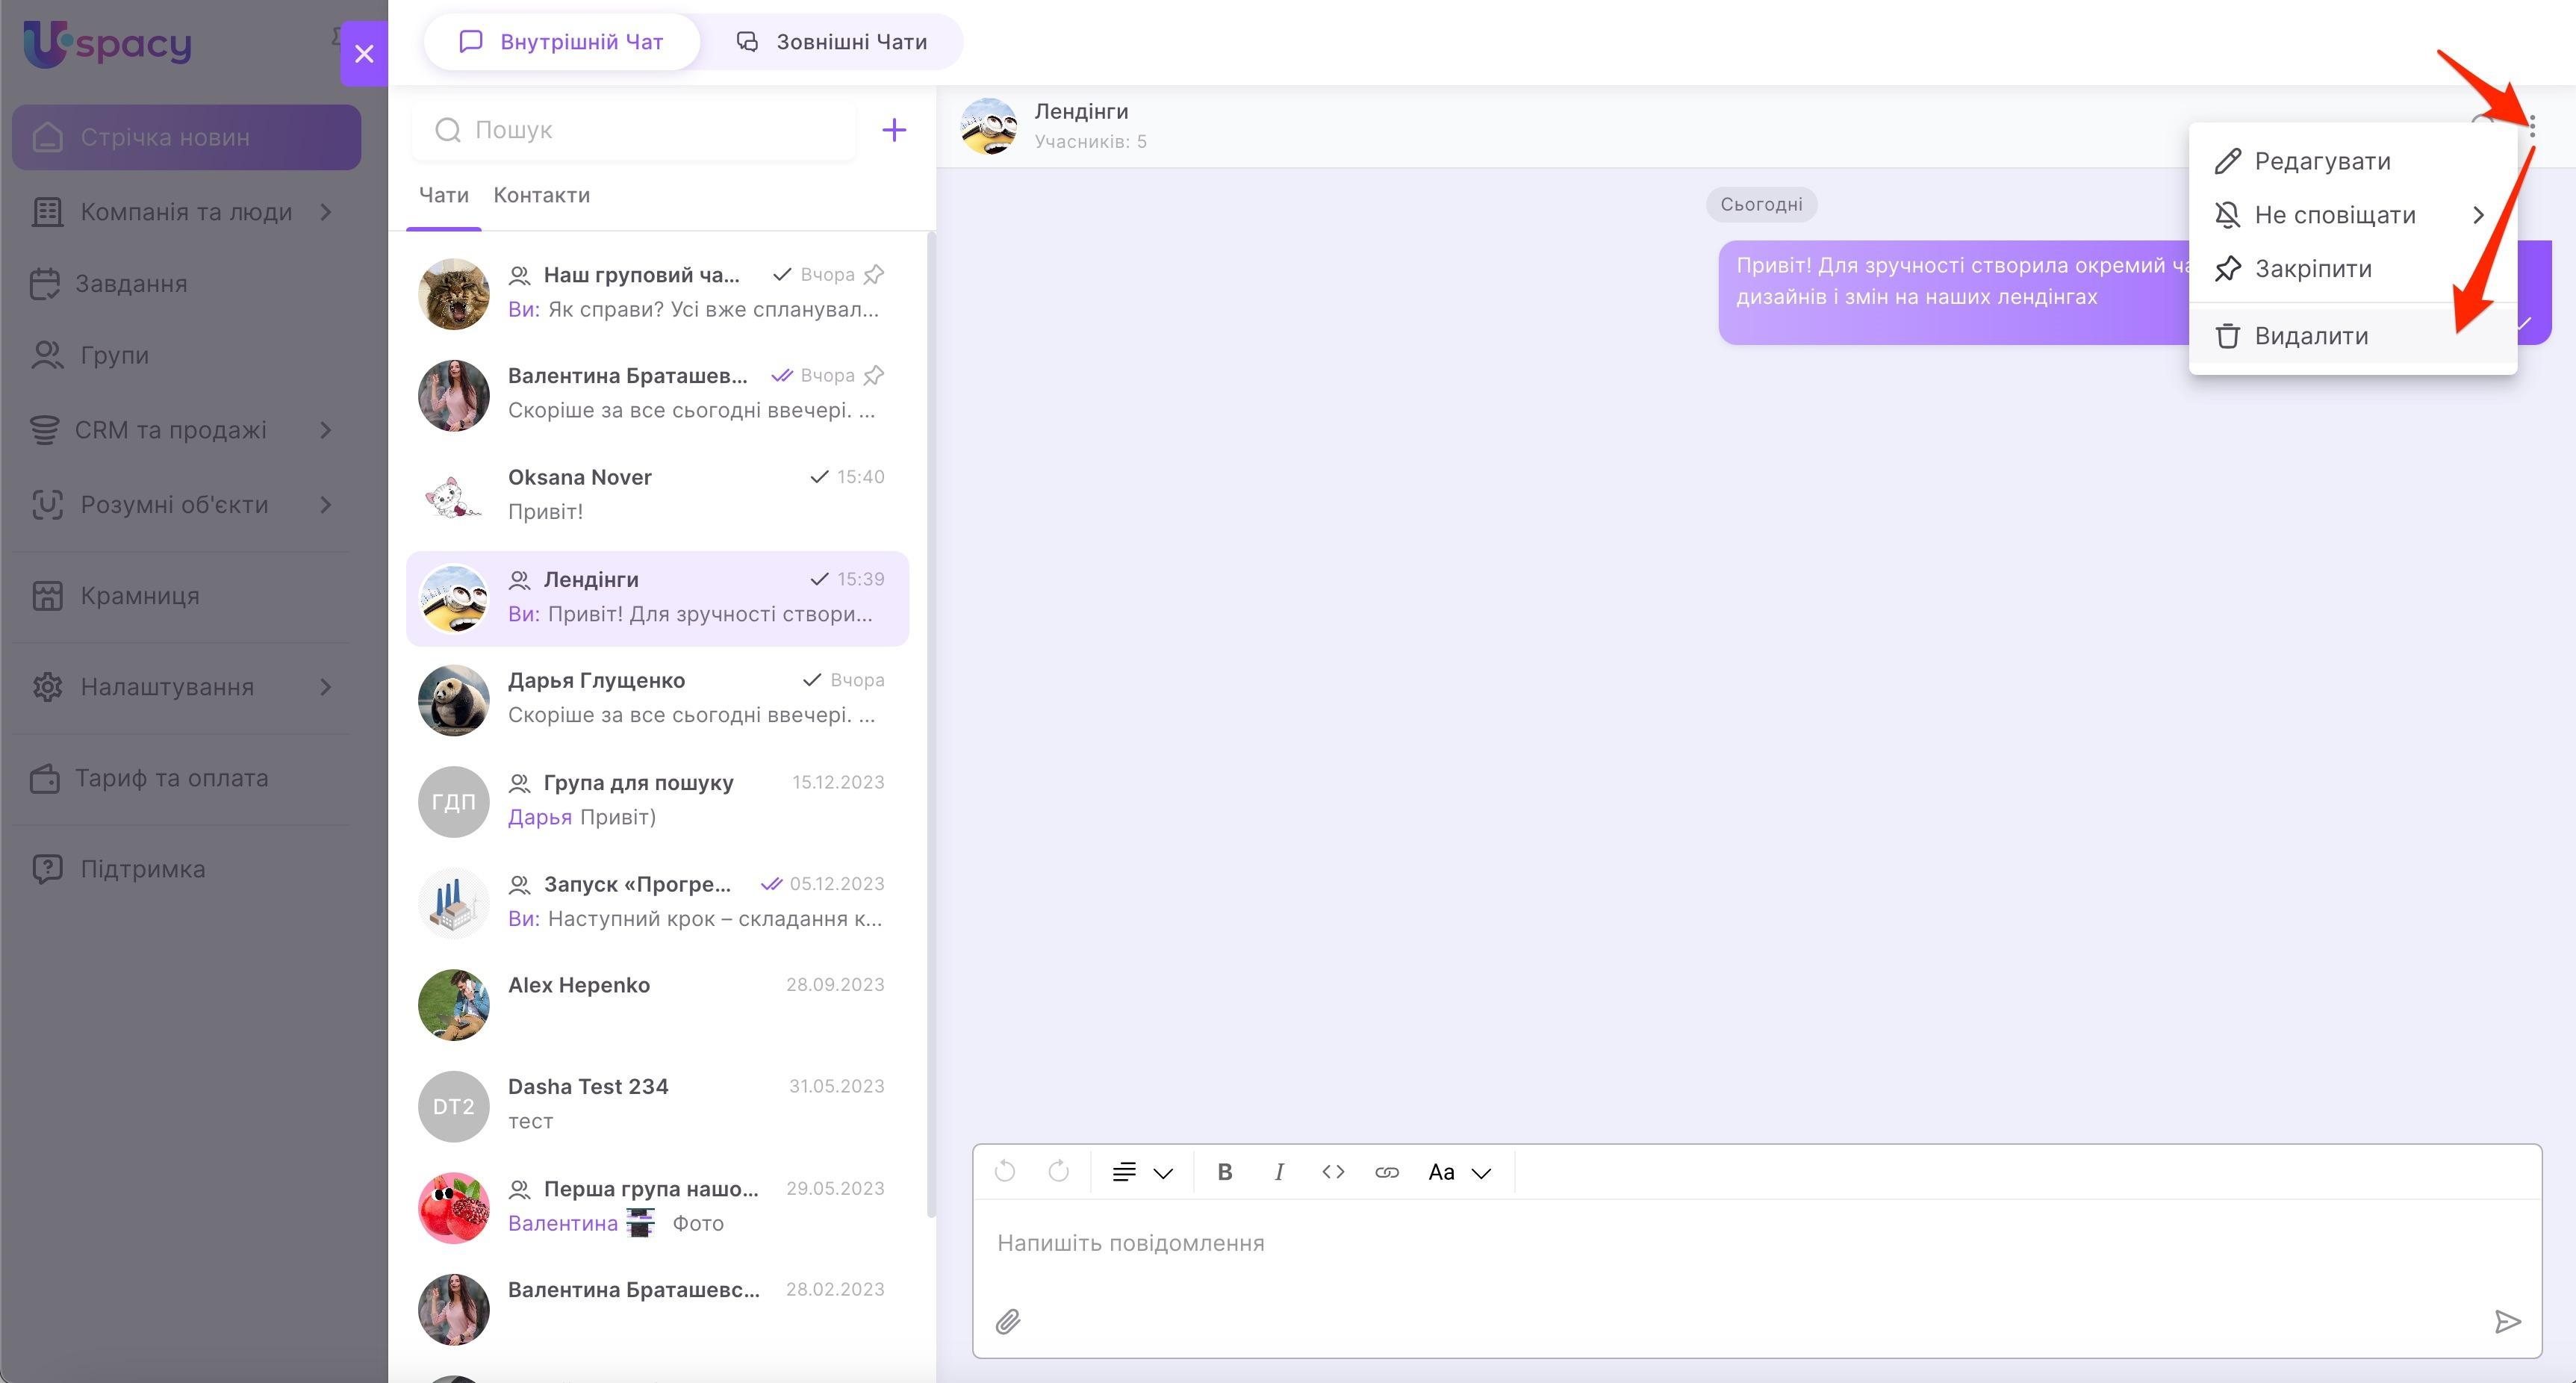
Task: Insert a link with the link icon
Action: 1386,1172
